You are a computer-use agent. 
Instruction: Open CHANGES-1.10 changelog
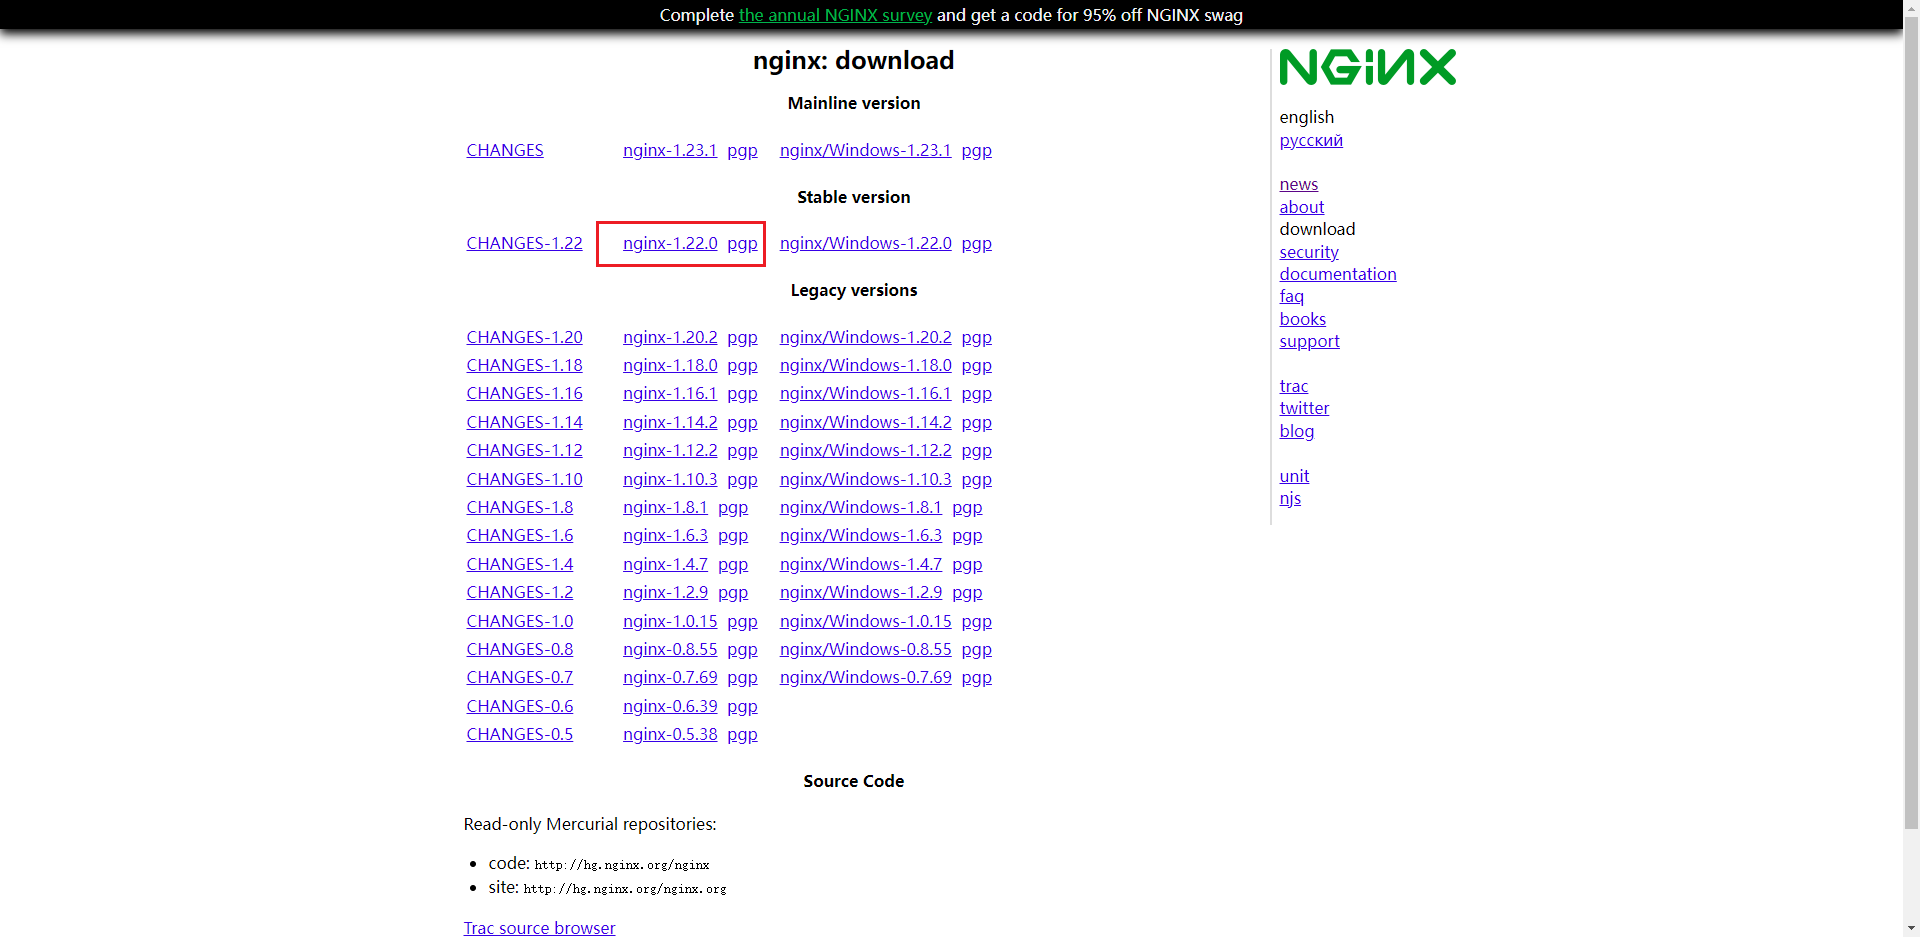tap(524, 479)
